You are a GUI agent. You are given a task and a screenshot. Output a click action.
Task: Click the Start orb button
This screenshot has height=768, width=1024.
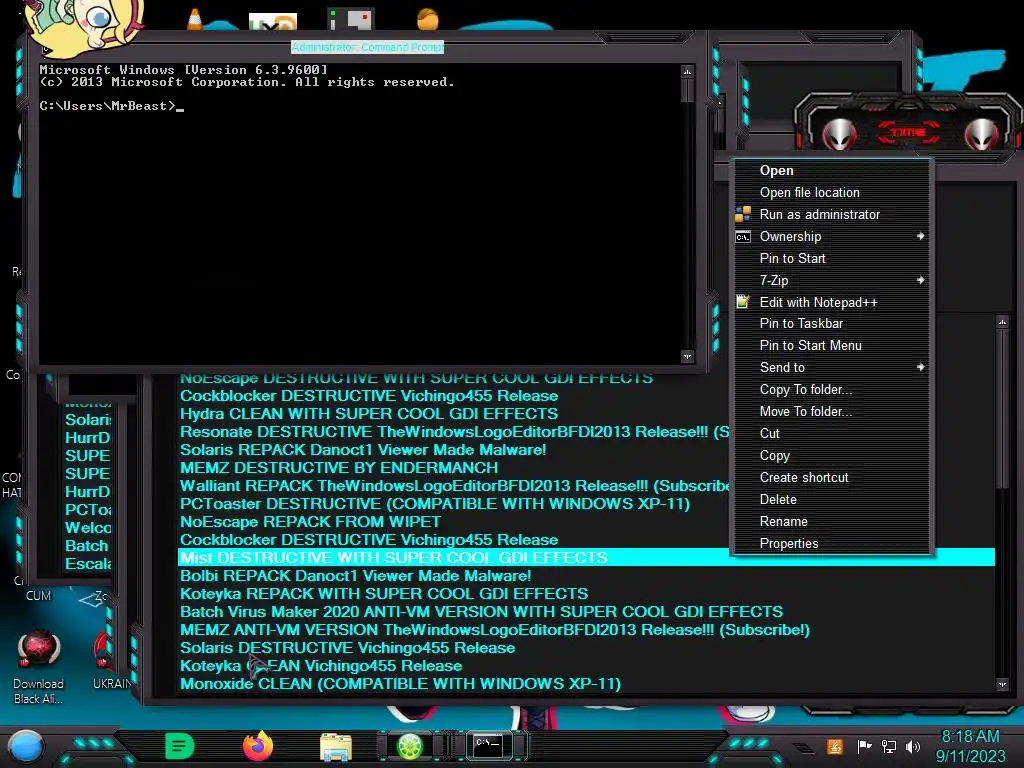(x=26, y=746)
